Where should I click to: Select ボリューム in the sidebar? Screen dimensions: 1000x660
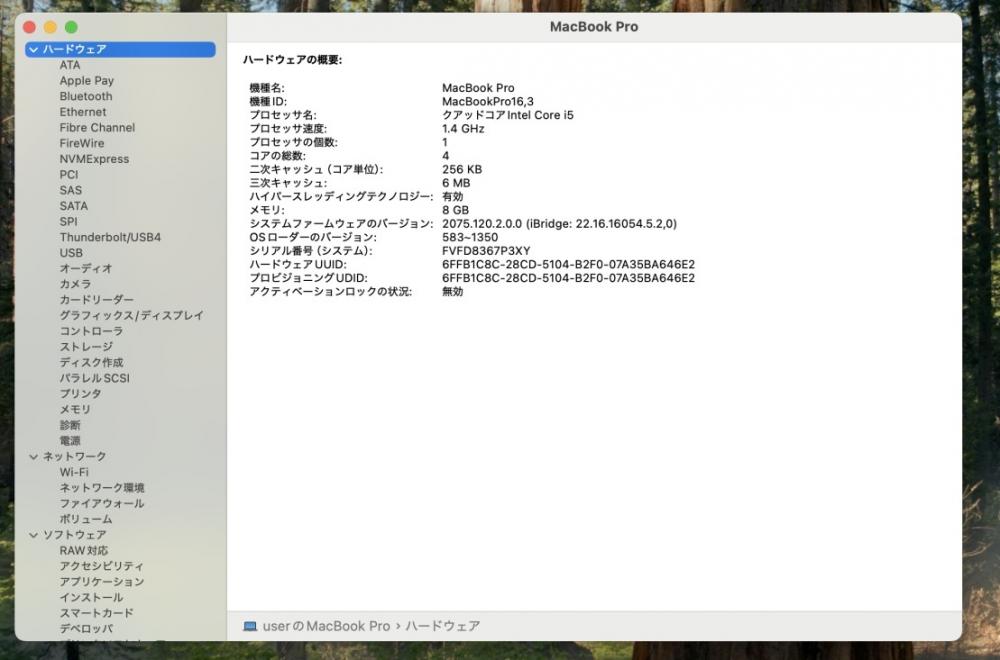coord(86,519)
